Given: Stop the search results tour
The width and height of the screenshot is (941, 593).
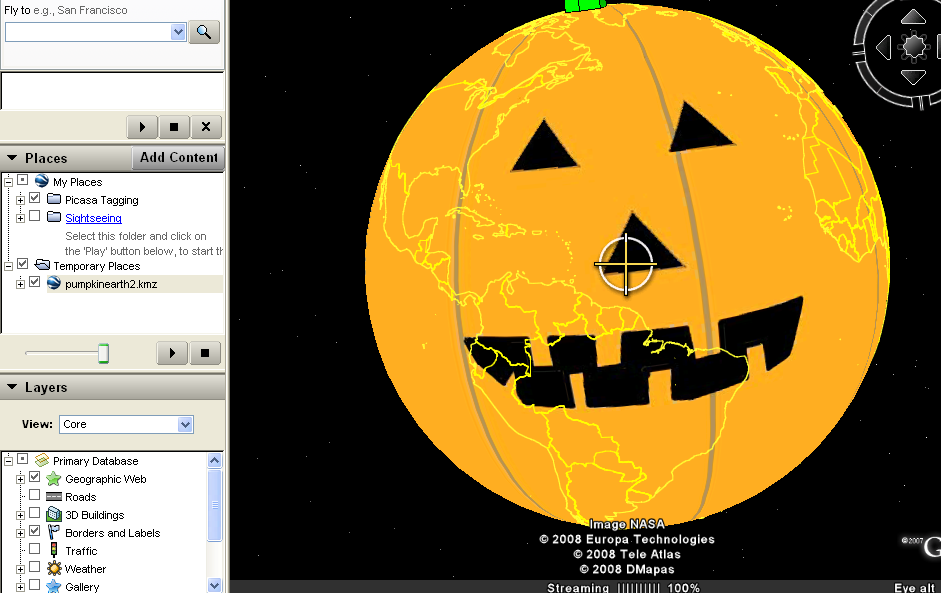Looking at the screenshot, I should click(174, 127).
